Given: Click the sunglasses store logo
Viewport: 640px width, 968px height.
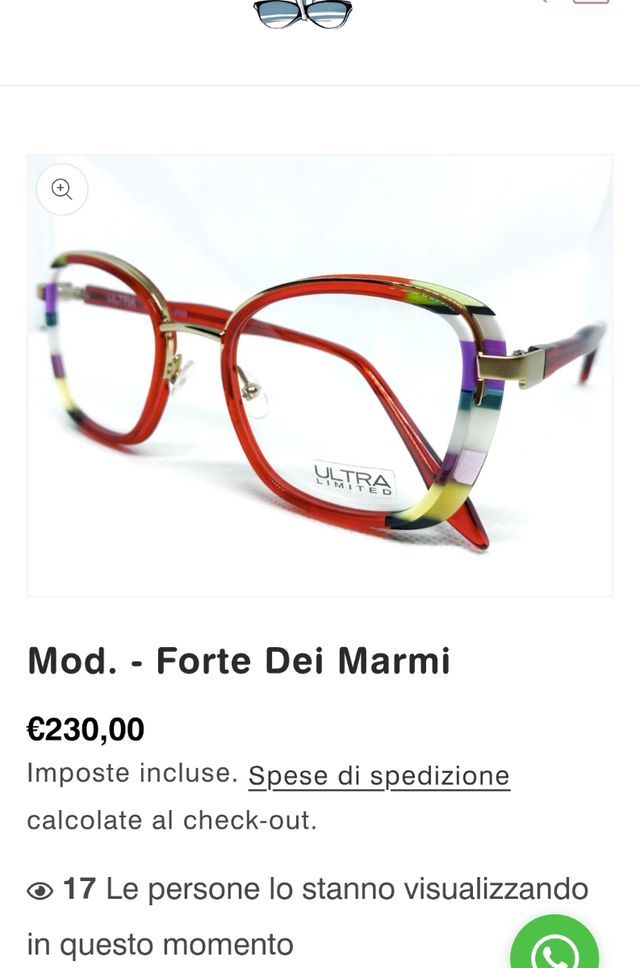Looking at the screenshot, I should [303, 14].
